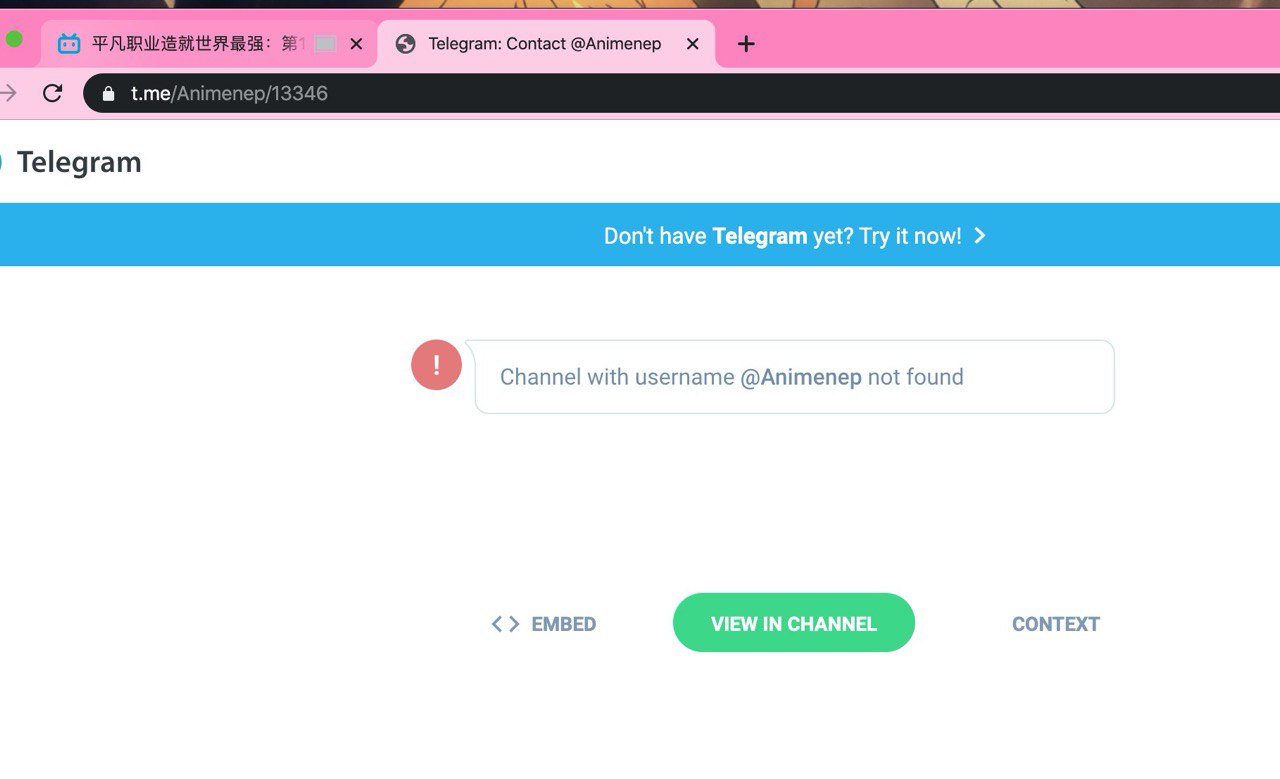
Task: Click the EMBED link
Action: point(544,624)
